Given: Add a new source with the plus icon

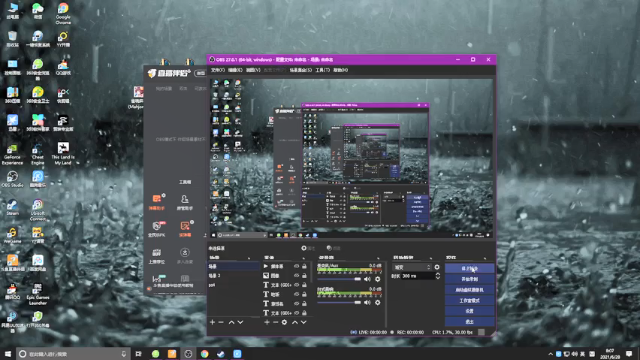Looking at the screenshot, I should 267,322.
